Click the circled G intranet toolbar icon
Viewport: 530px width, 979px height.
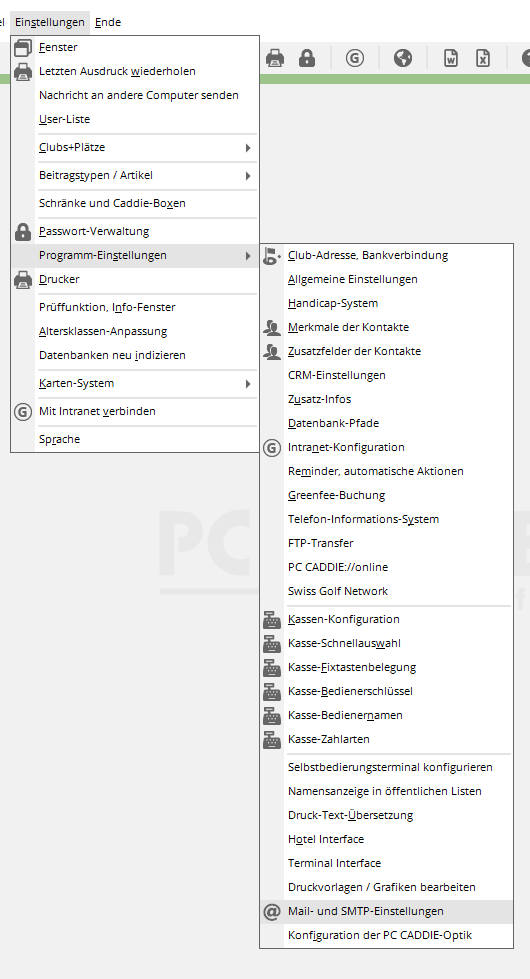[x=355, y=58]
